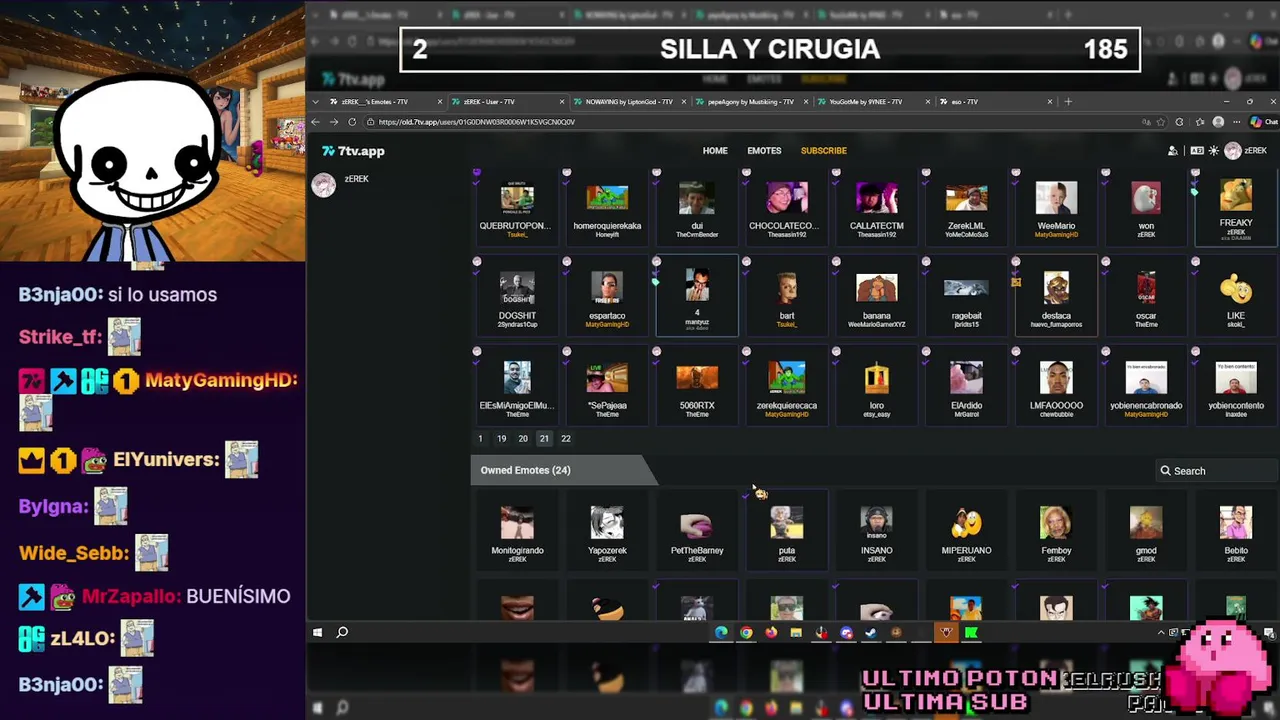Open the PetTheBarney owned emote

(x=697, y=530)
